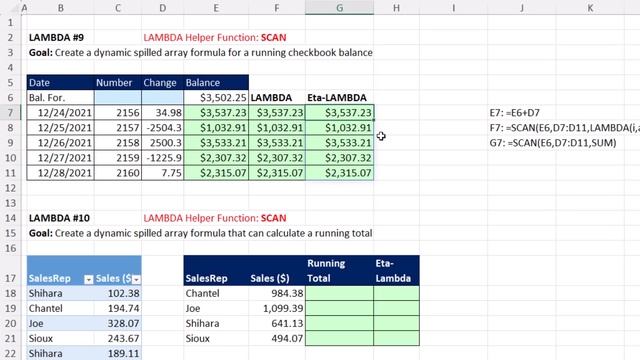Select the opening balance $3,502.25 cell
The width and height of the screenshot is (640, 360).
pyautogui.click(x=216, y=98)
